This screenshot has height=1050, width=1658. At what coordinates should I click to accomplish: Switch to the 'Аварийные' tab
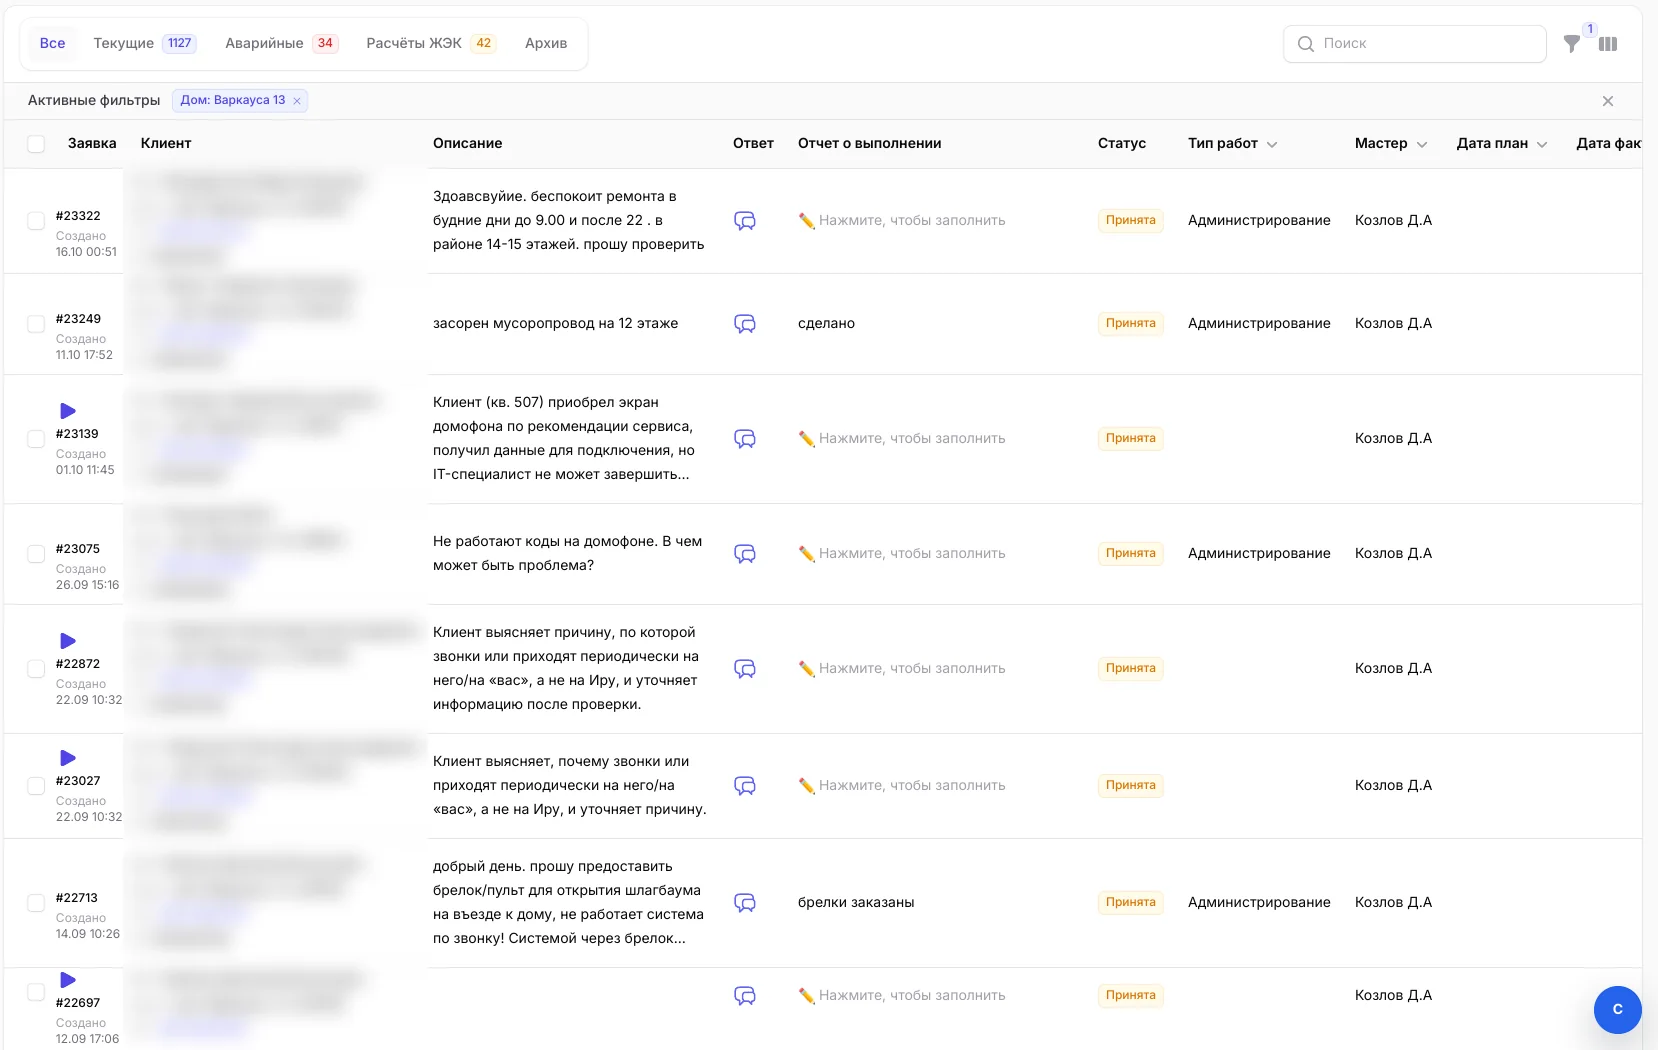(x=281, y=43)
